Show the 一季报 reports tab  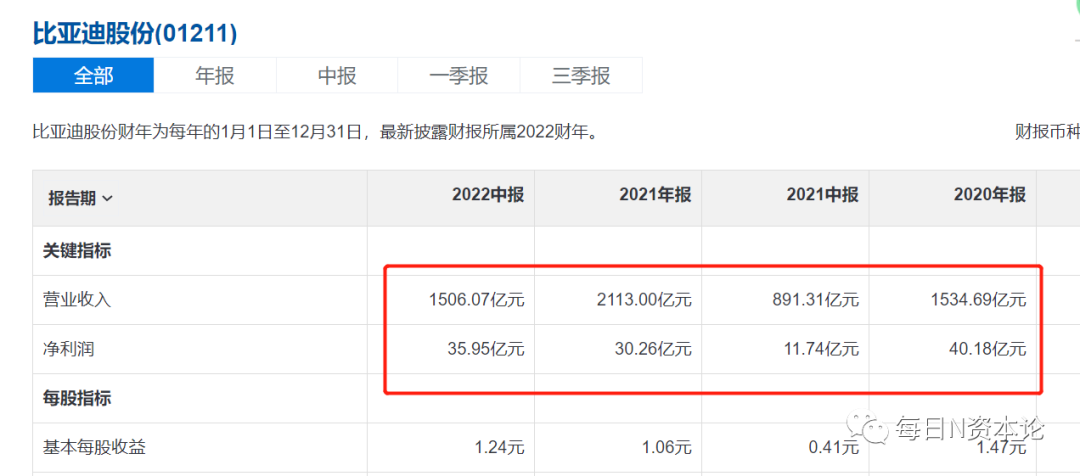point(459,76)
